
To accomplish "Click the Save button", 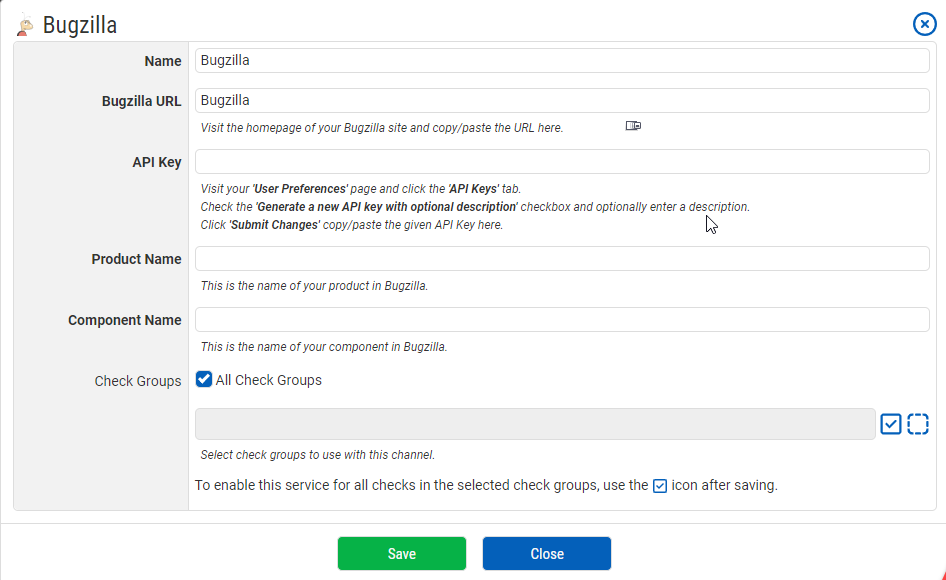I will tap(401, 554).
